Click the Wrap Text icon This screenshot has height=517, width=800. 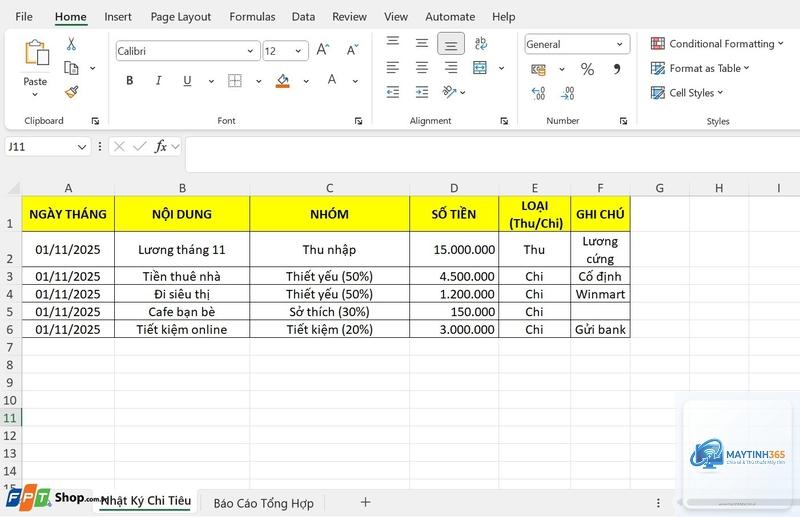[481, 43]
